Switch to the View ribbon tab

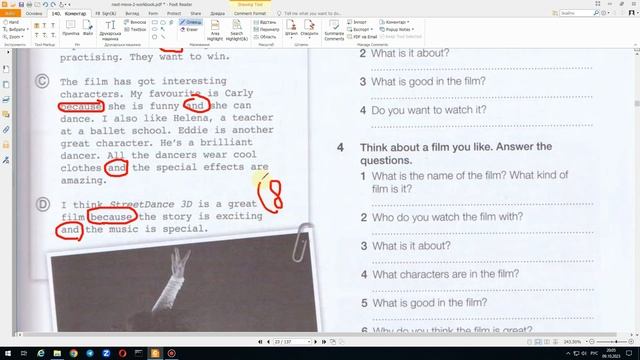[x=132, y=13]
